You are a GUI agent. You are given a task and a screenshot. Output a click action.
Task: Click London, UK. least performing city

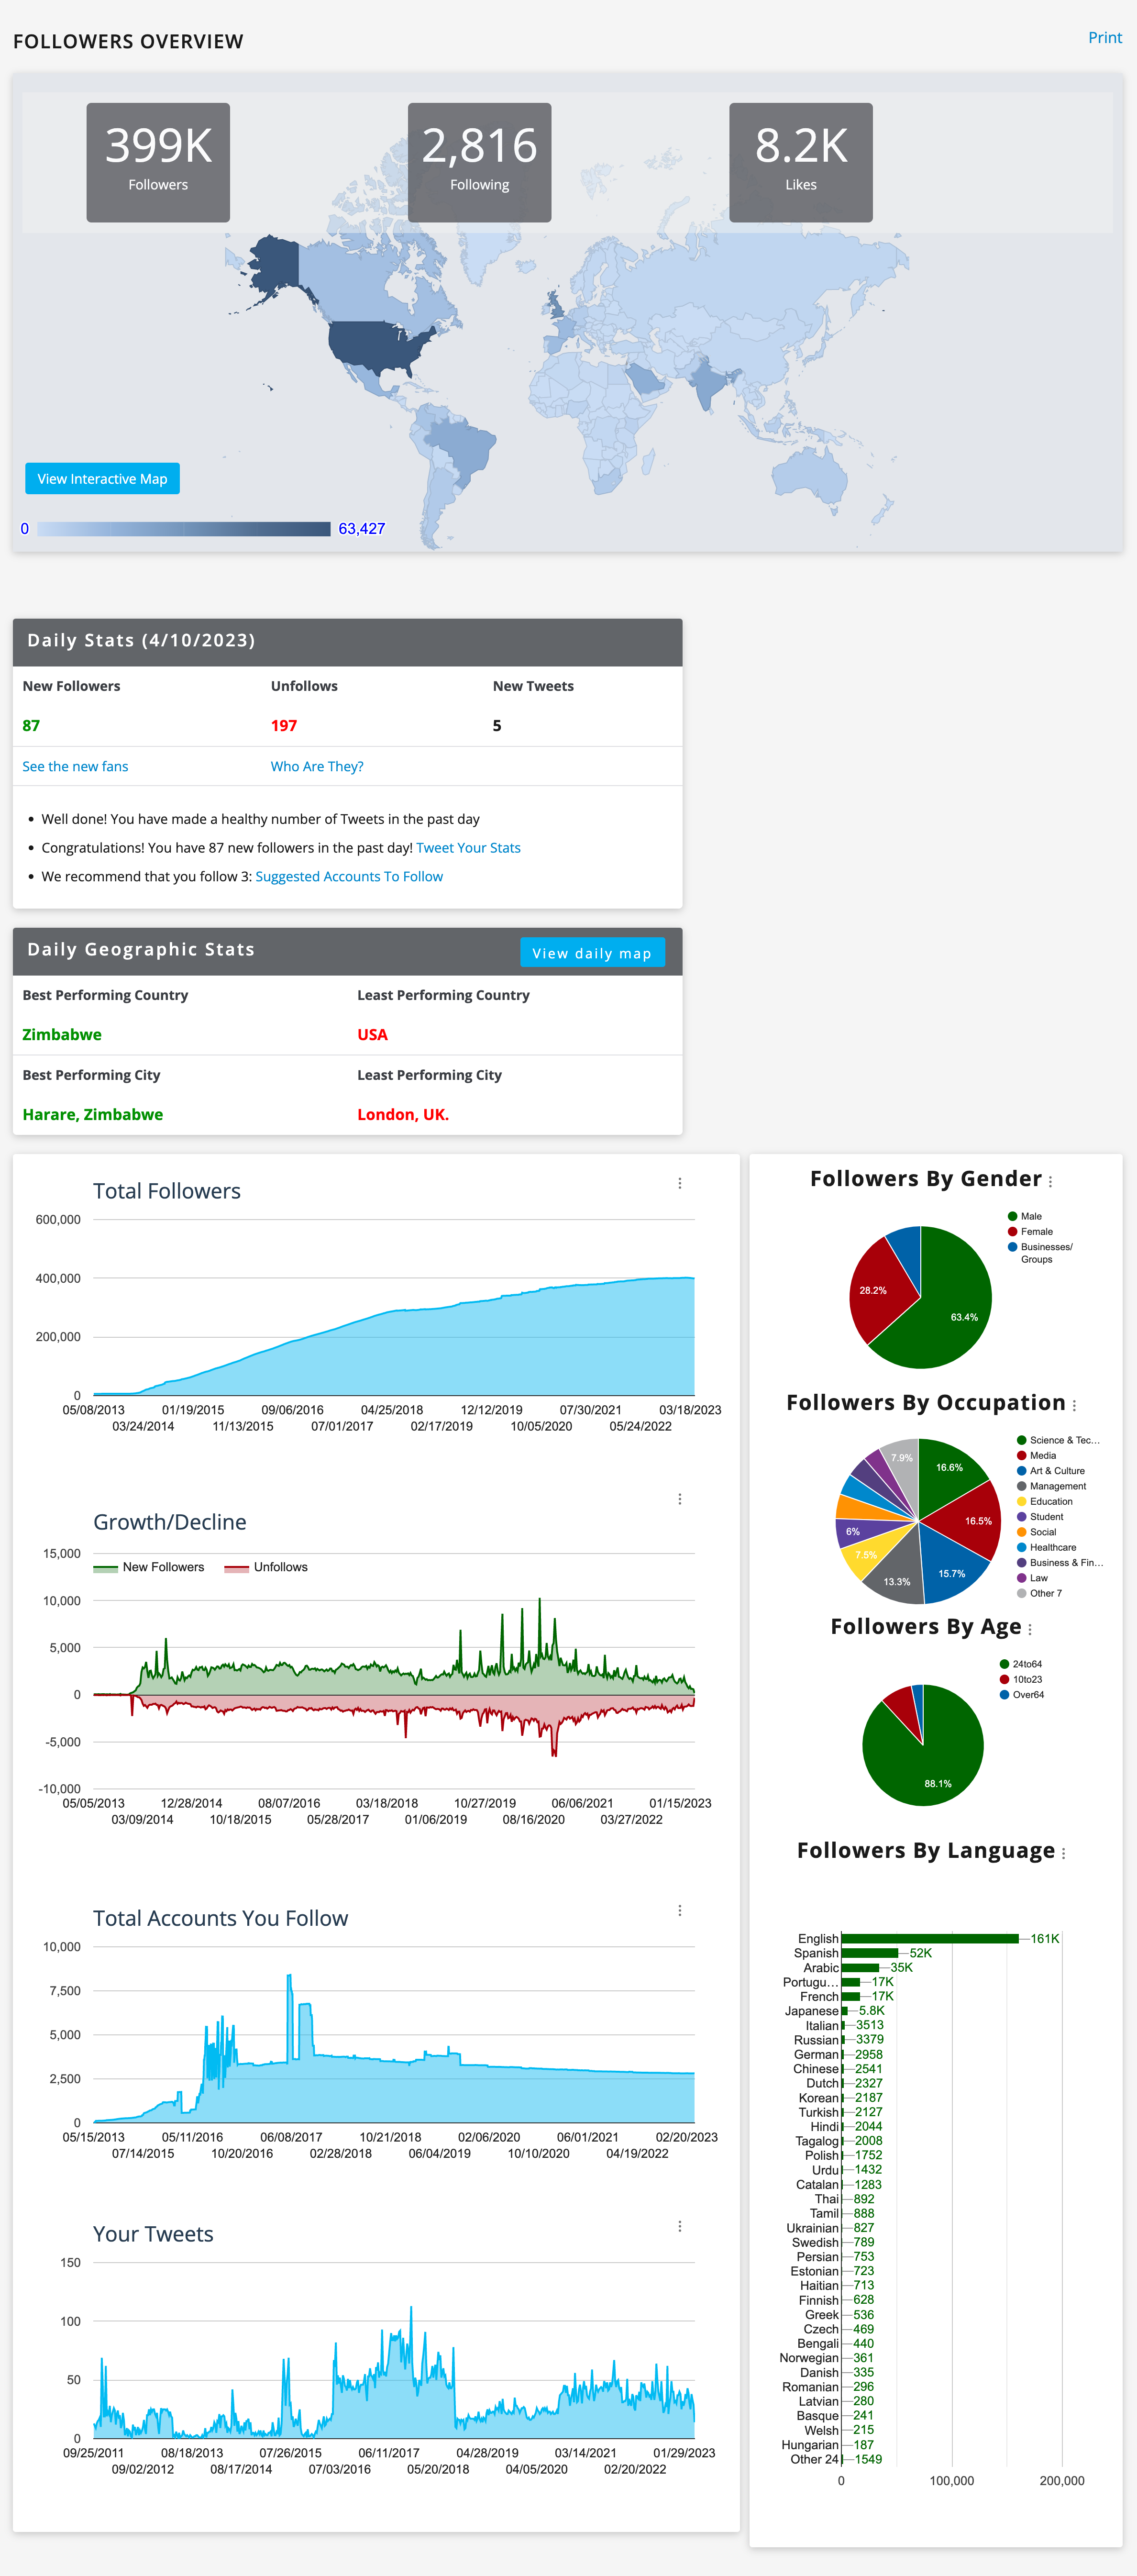click(x=403, y=1114)
